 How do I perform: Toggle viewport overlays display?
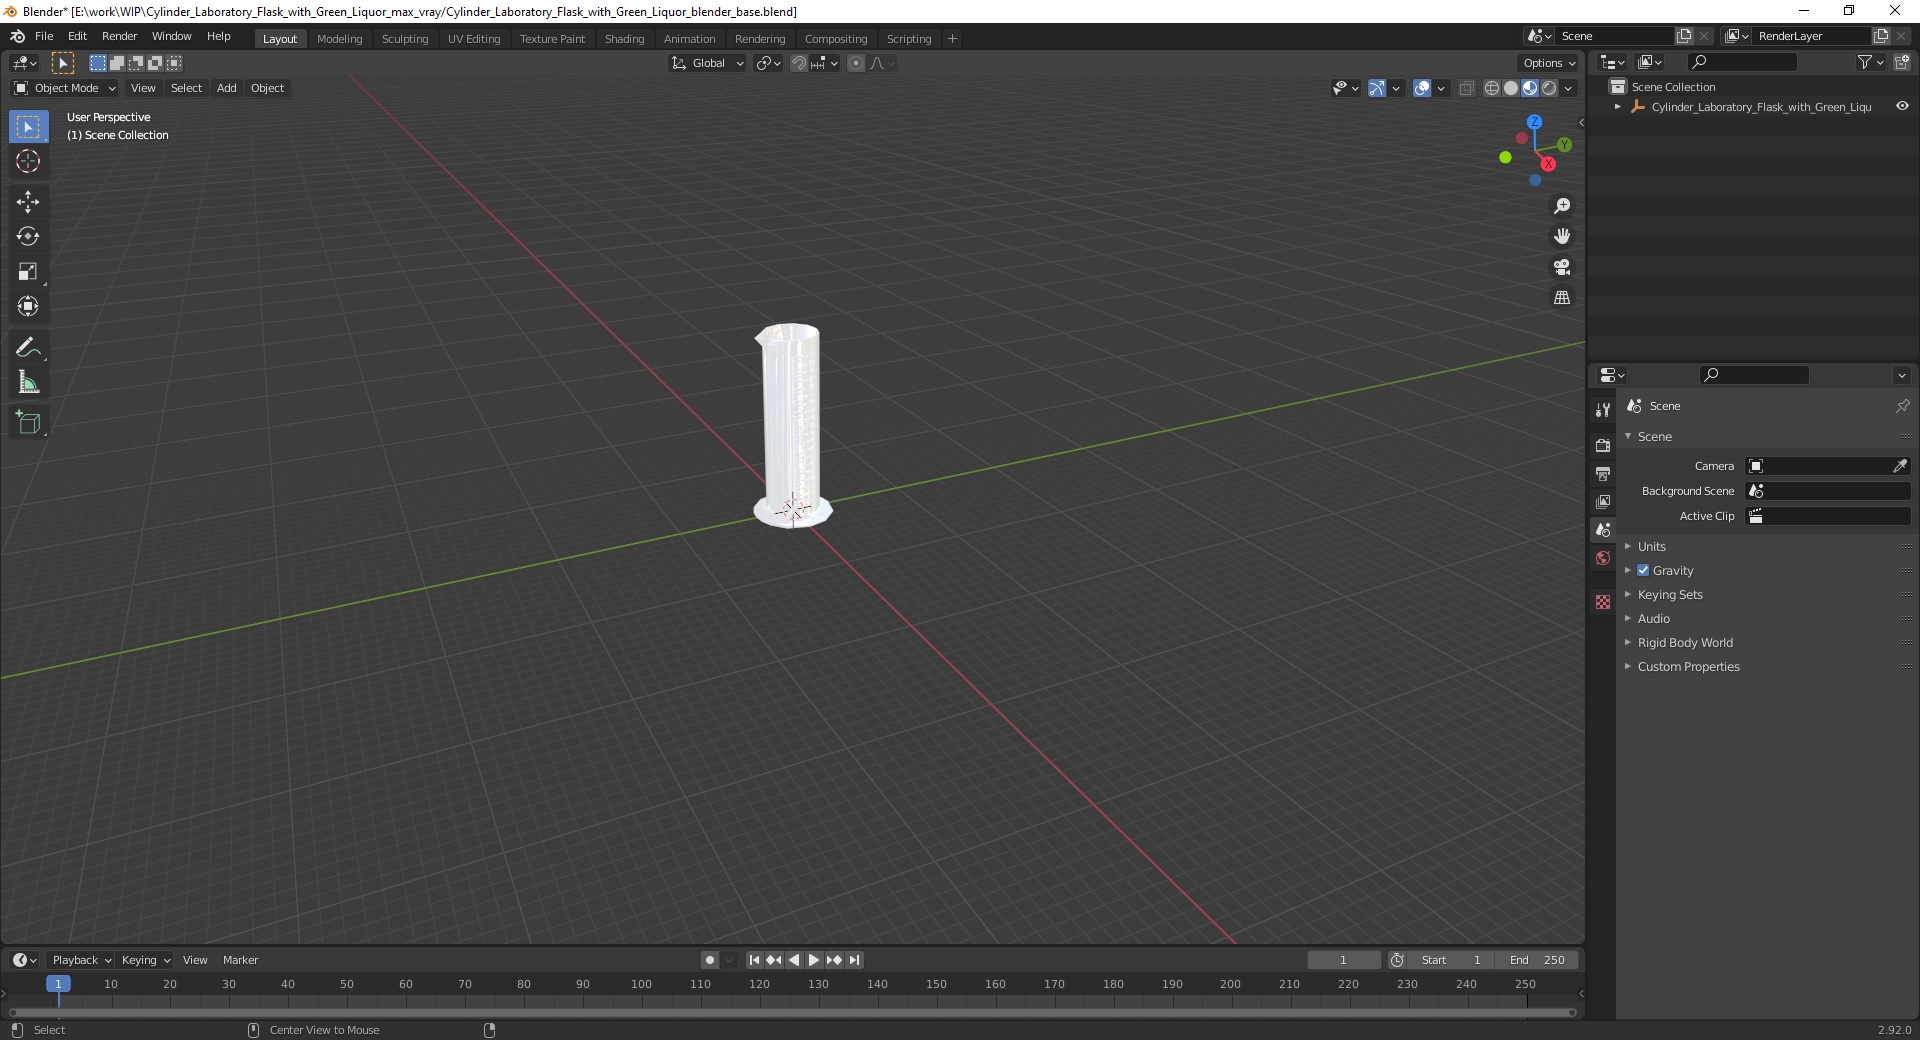(1422, 88)
